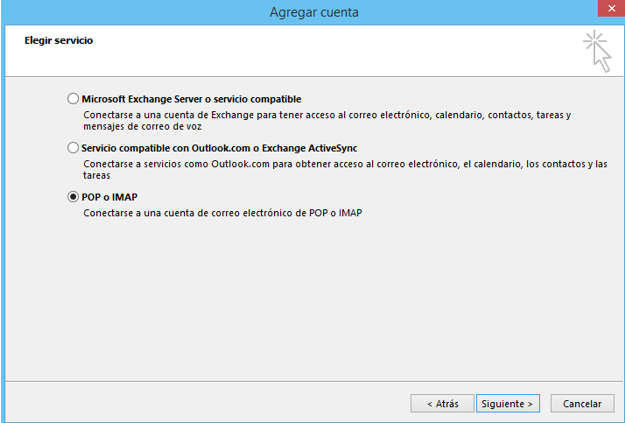Choose the Outlook.com or Exchange ActiveSync radio button

72,148
